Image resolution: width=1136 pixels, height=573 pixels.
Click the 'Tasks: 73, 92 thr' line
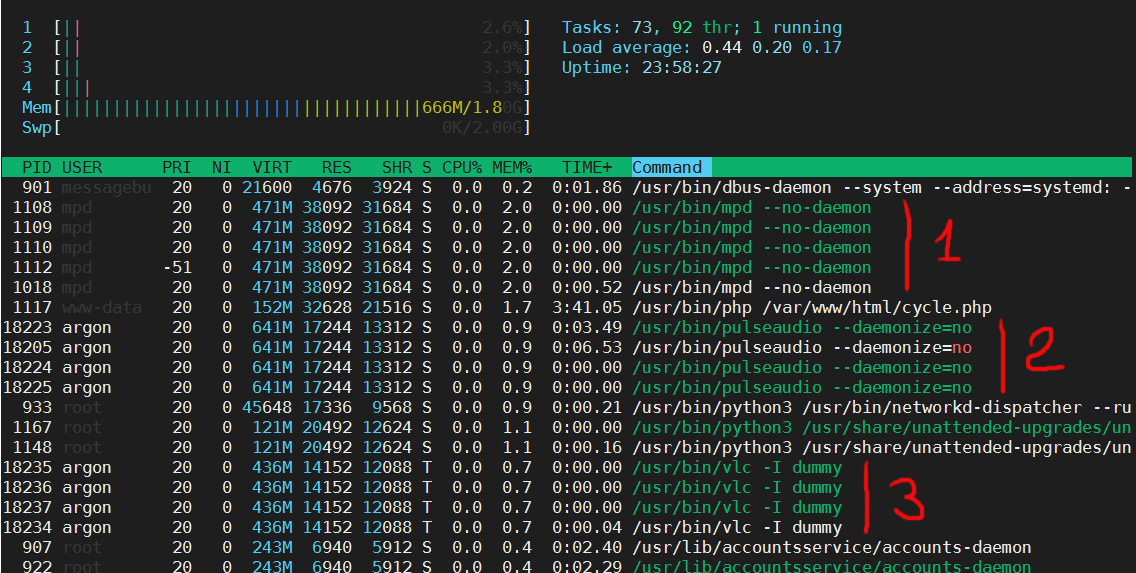pos(702,28)
